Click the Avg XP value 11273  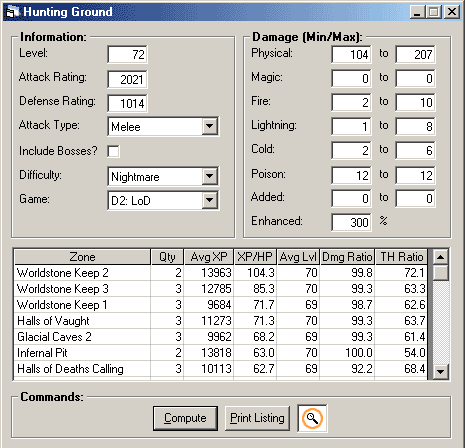[x=216, y=321]
